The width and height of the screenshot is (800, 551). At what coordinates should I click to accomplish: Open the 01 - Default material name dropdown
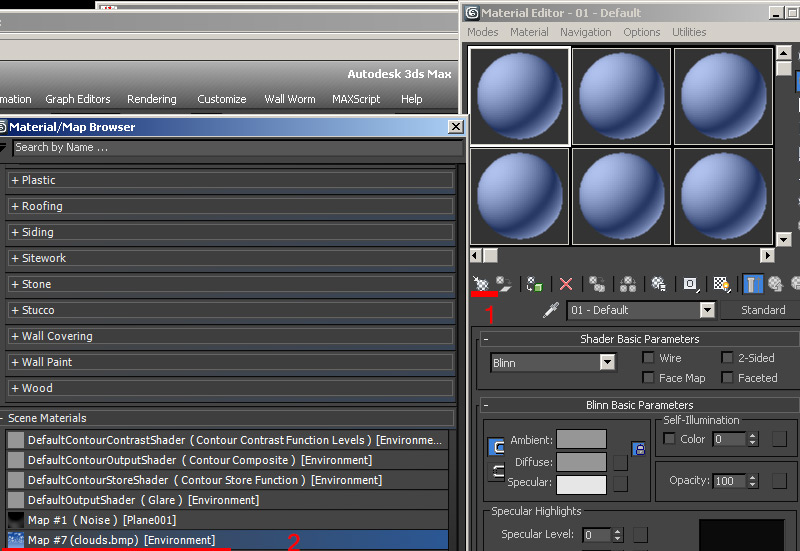[x=707, y=310]
